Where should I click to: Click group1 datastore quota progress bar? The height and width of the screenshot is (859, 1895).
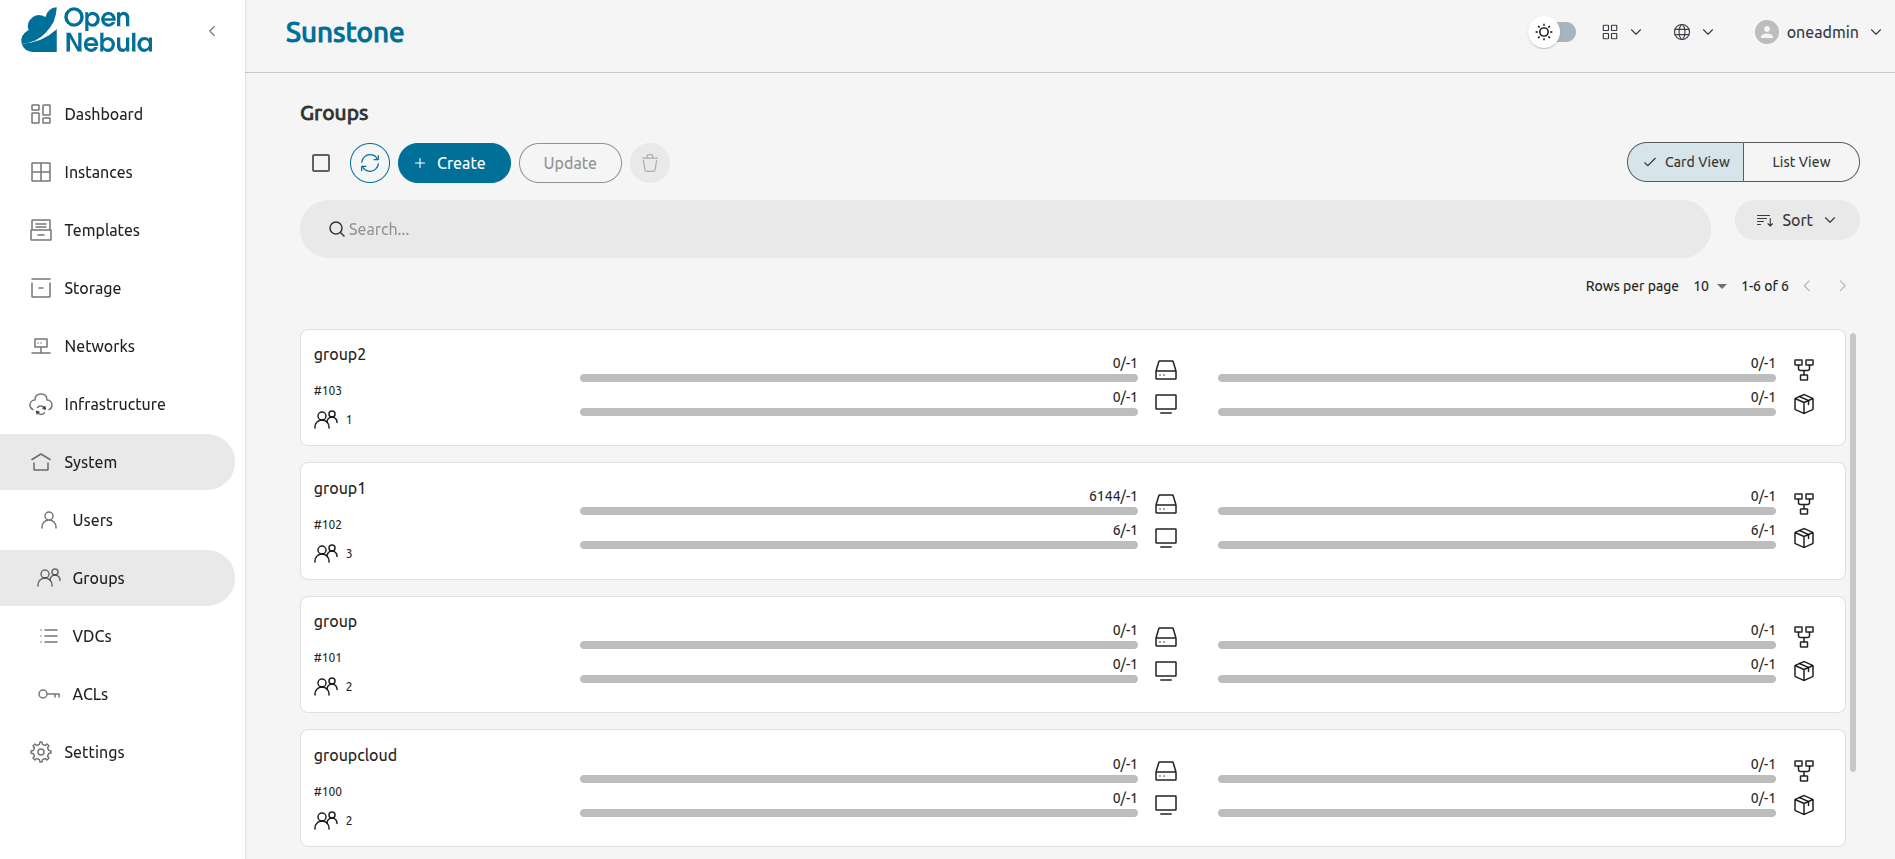(858, 511)
